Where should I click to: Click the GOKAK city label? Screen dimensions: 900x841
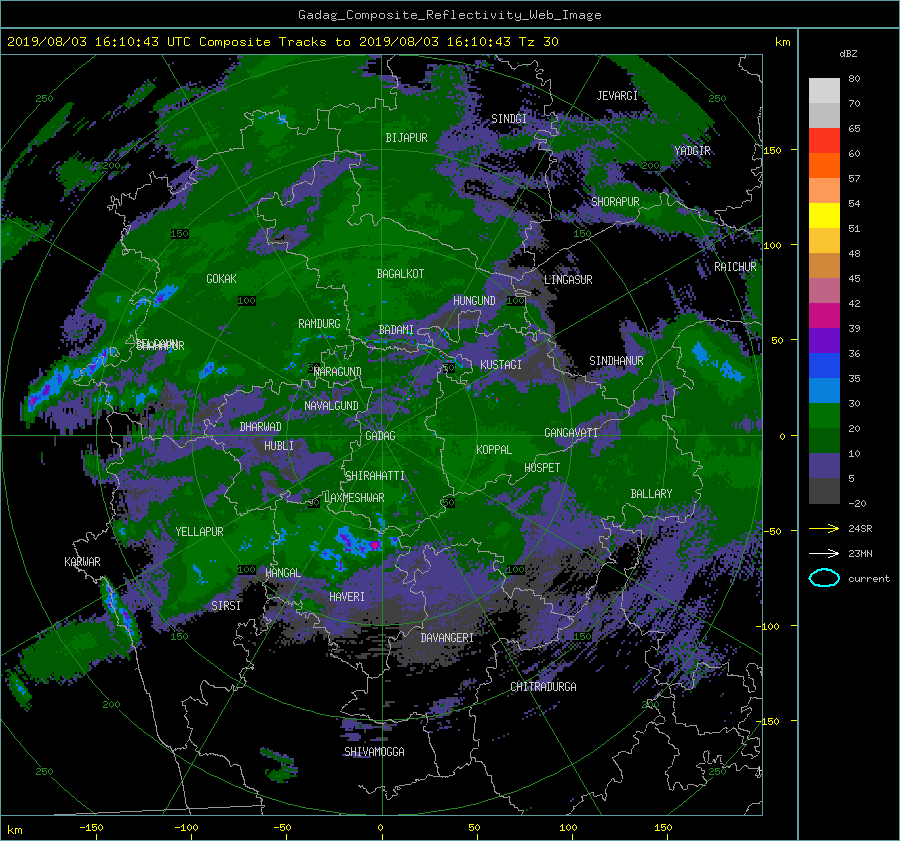(x=221, y=278)
